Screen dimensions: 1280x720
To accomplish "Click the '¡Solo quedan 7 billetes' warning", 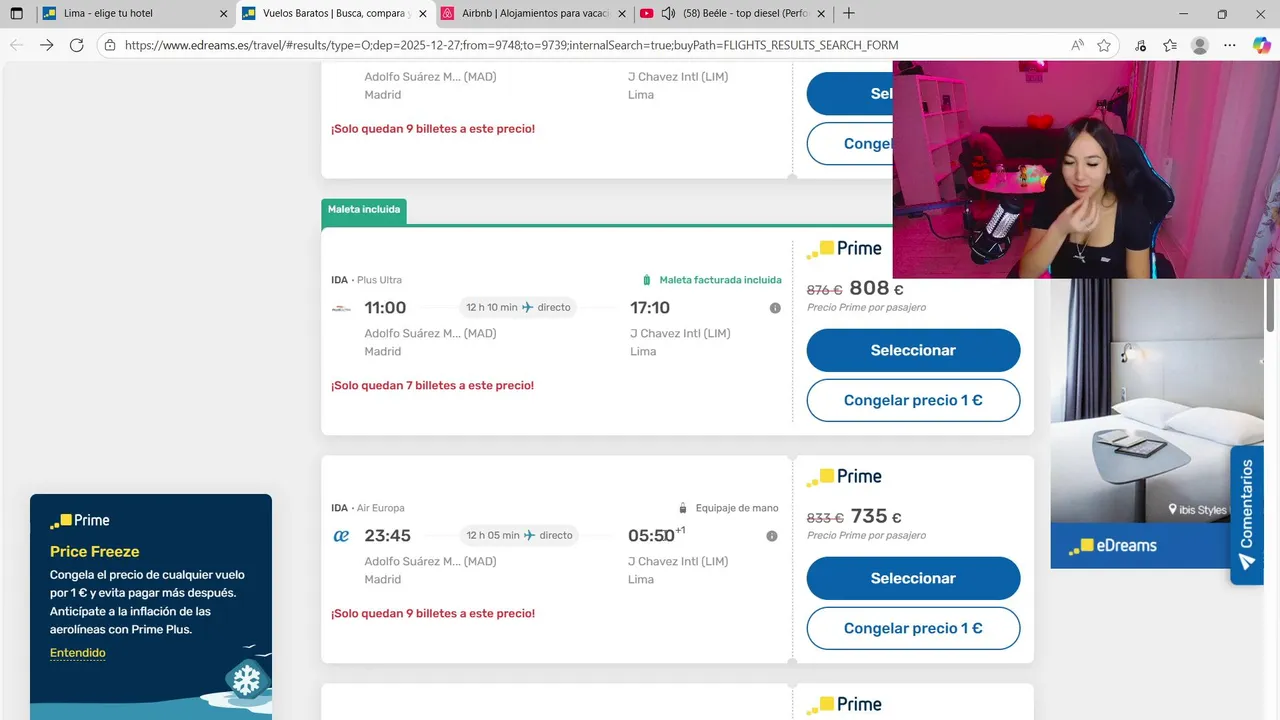I will tap(433, 386).
